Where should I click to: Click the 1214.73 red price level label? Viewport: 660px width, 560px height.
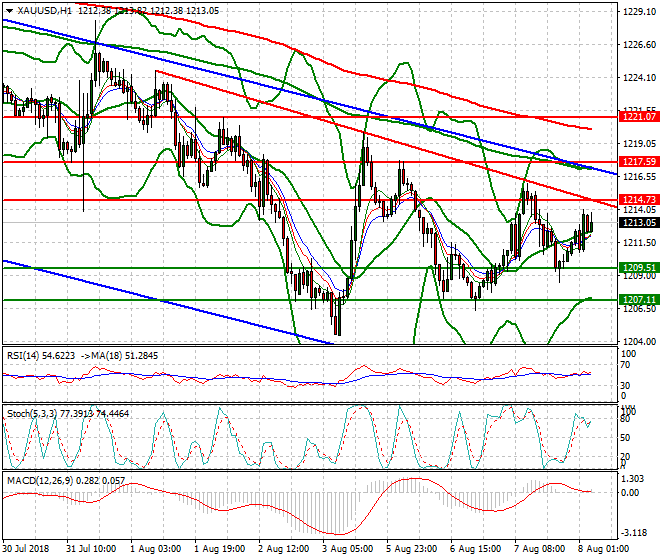[x=639, y=200]
